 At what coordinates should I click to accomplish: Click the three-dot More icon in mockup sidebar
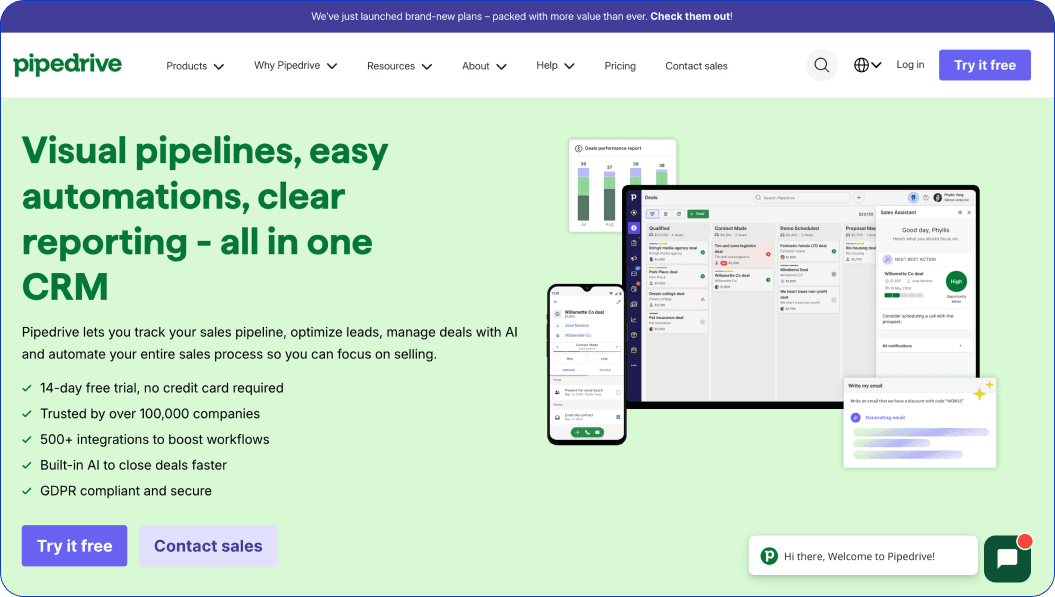pyautogui.click(x=634, y=365)
